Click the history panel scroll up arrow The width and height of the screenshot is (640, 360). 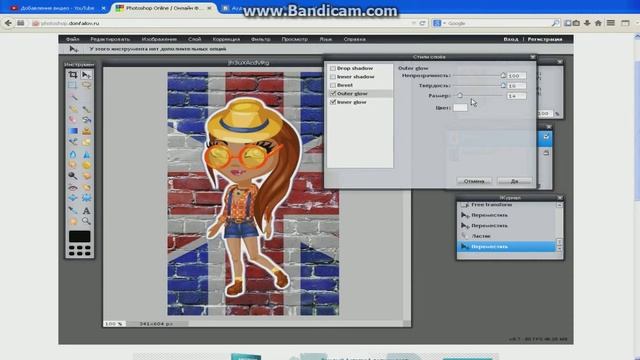[x=559, y=205]
